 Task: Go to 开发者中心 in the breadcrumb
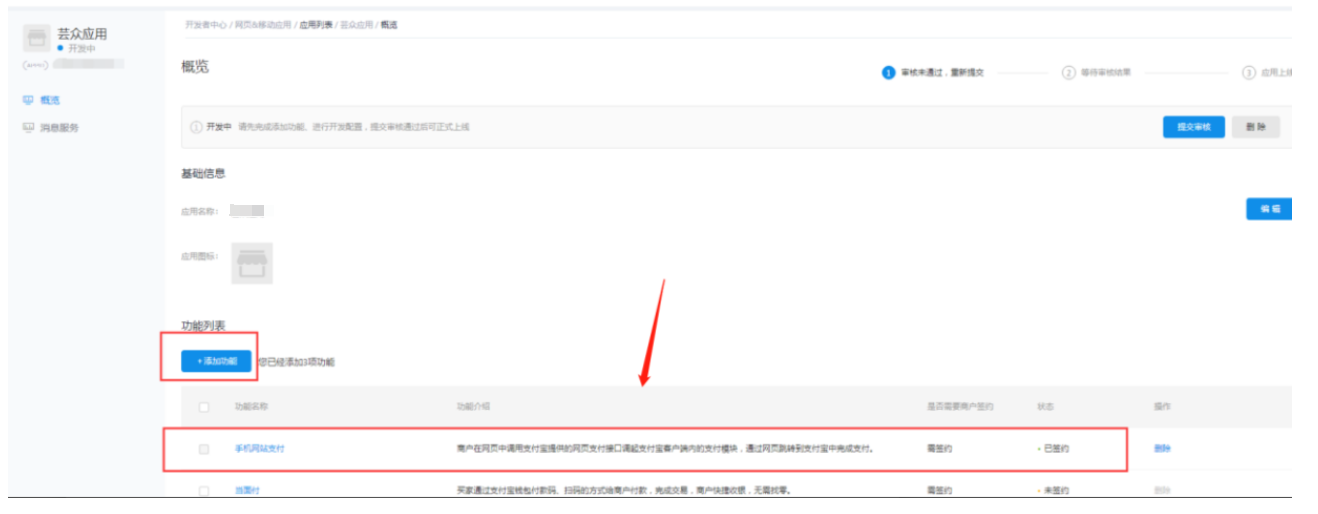(x=206, y=24)
